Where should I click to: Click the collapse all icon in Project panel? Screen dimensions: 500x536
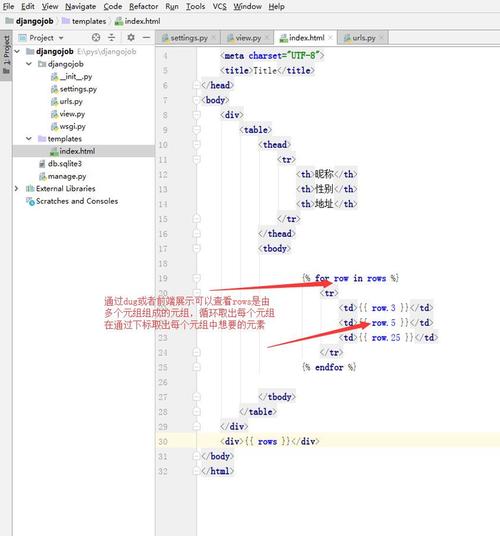[x=112, y=38]
